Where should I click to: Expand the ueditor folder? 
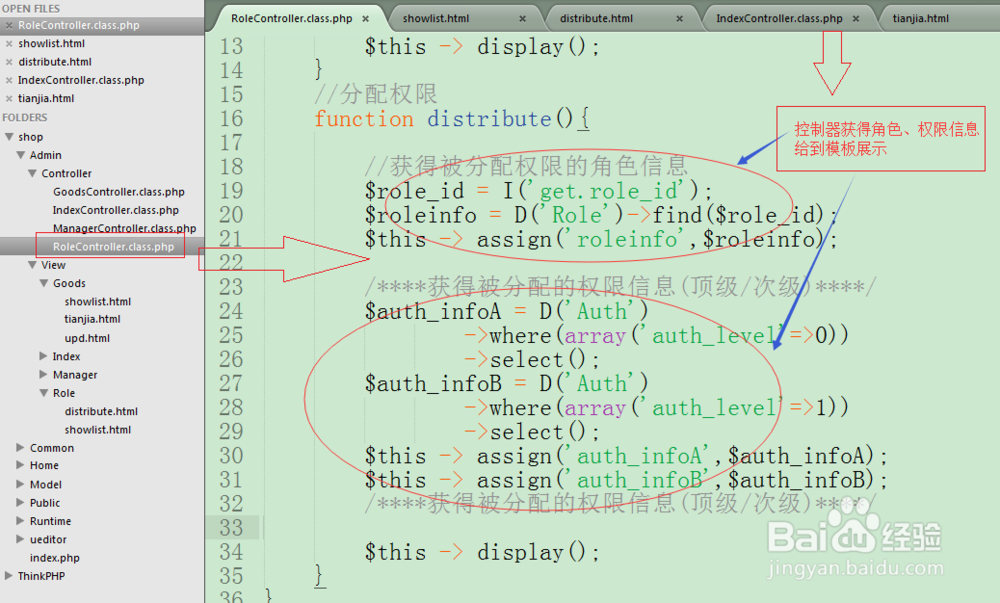pyautogui.click(x=20, y=539)
